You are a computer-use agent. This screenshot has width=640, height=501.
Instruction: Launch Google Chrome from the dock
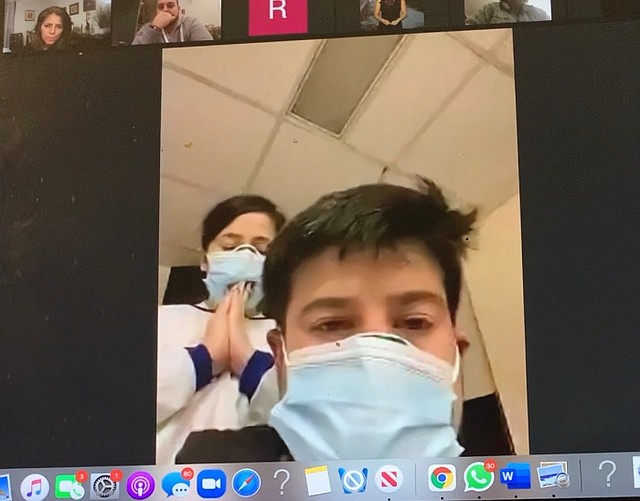pos(442,478)
